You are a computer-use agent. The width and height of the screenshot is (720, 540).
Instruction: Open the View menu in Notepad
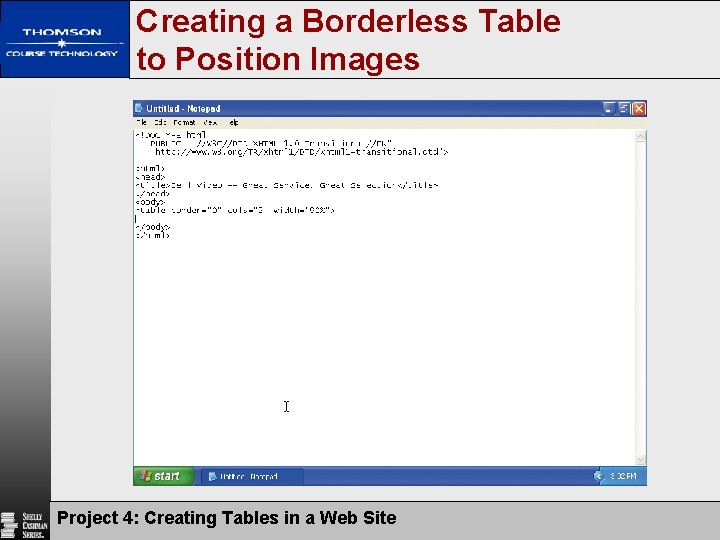[x=210, y=123]
